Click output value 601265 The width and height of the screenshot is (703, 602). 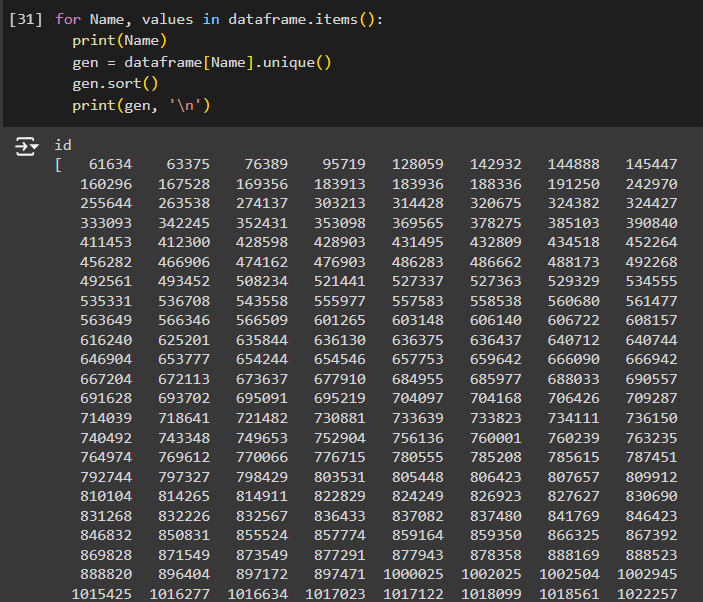pyautogui.click(x=340, y=320)
